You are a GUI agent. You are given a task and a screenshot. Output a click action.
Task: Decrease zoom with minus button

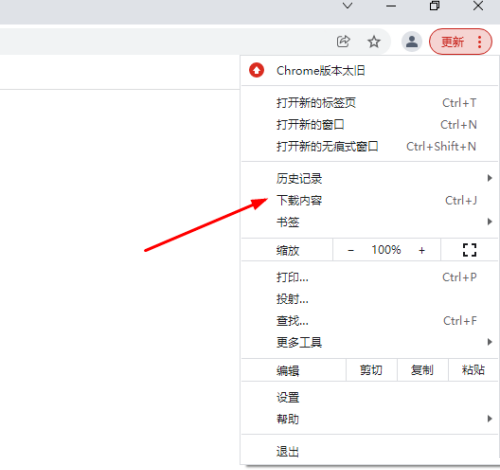(351, 250)
